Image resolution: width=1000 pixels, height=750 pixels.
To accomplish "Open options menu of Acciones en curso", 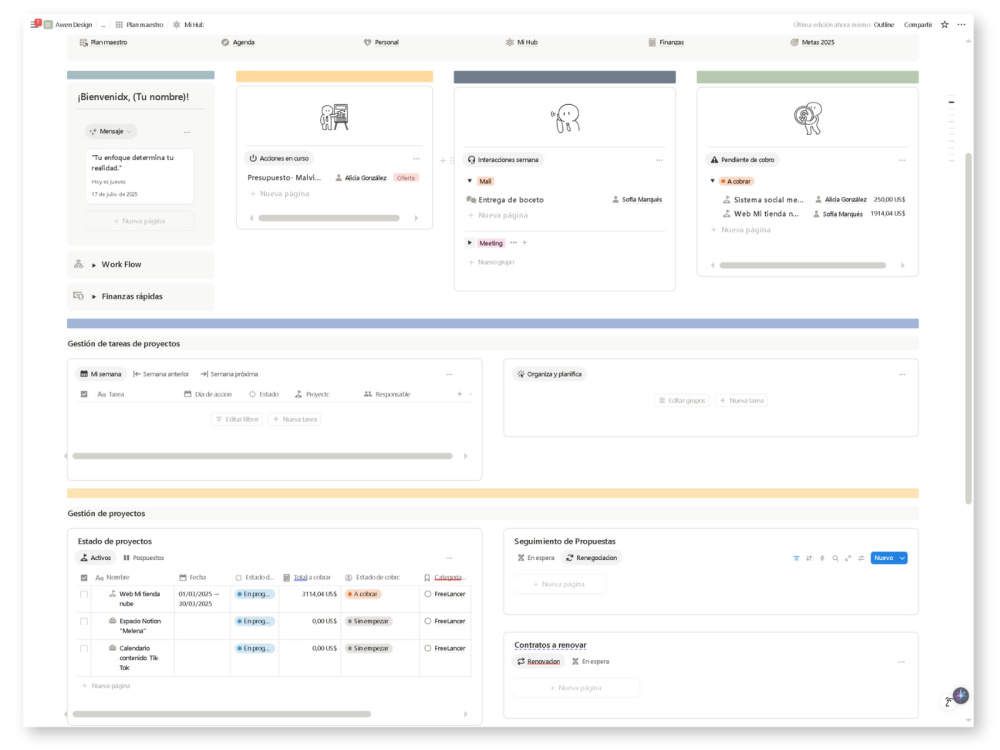I will point(416,158).
